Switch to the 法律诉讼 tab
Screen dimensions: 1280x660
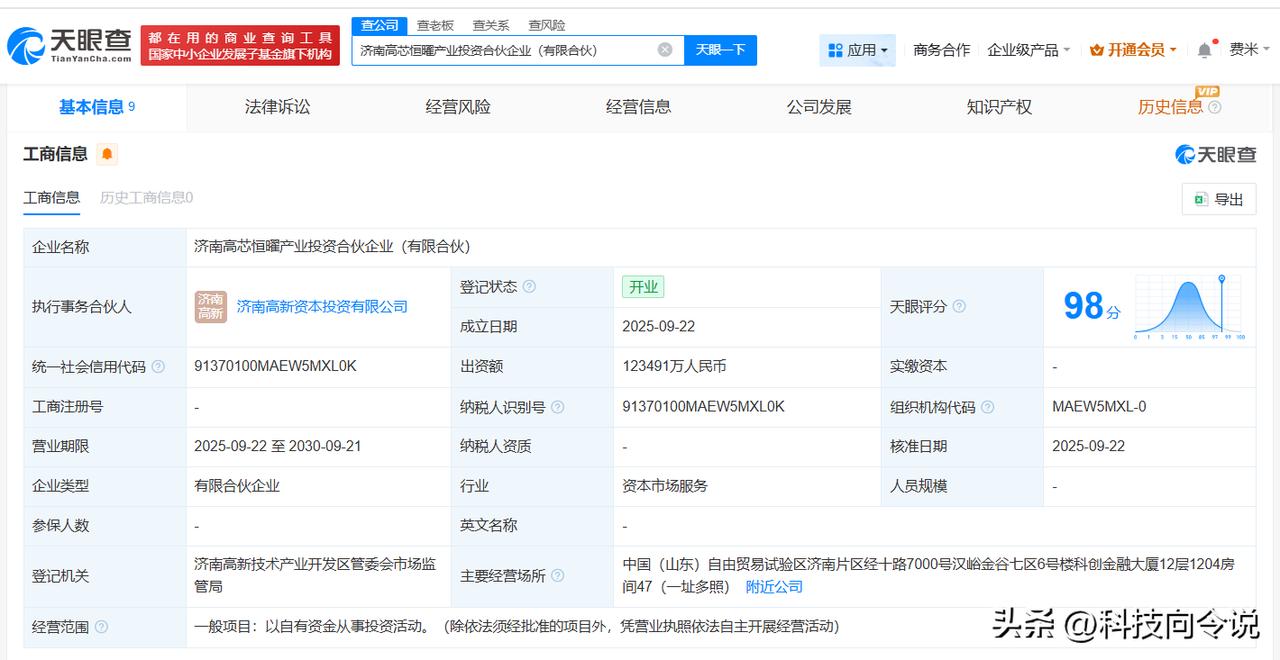(277, 107)
